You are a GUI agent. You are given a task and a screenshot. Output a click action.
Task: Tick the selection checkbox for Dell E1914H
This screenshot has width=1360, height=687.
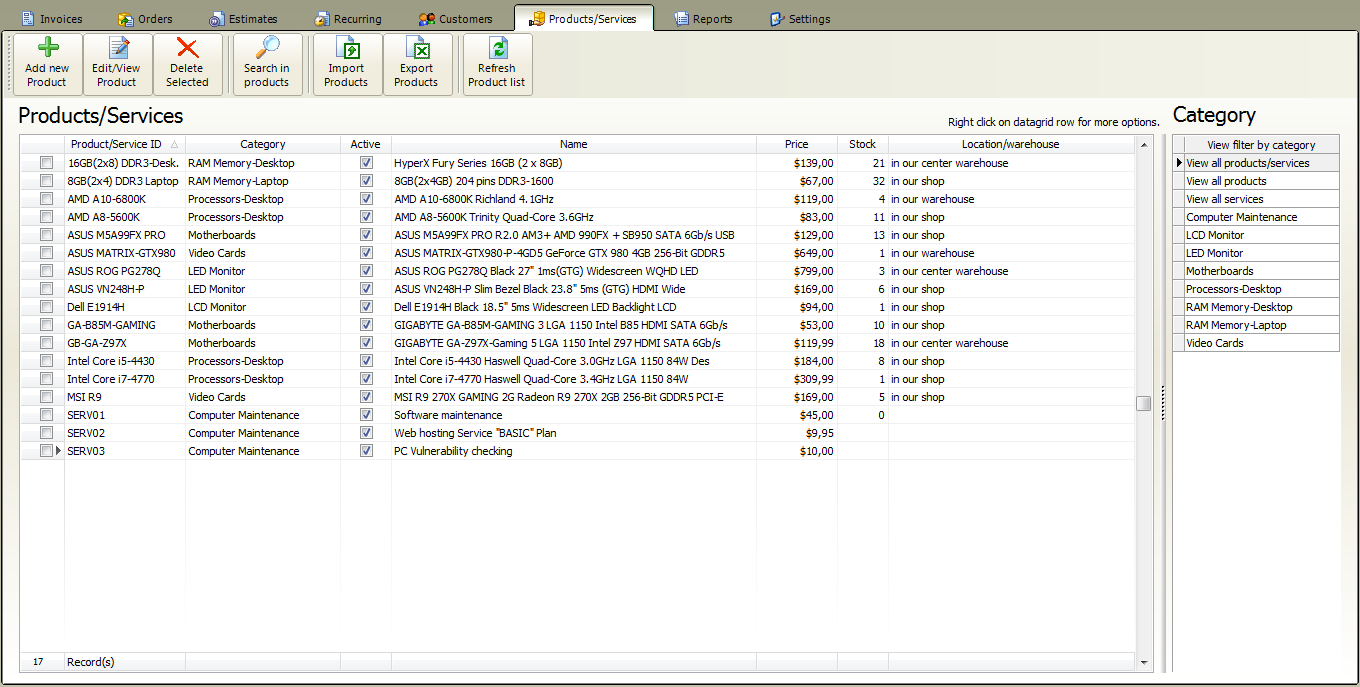[46, 307]
